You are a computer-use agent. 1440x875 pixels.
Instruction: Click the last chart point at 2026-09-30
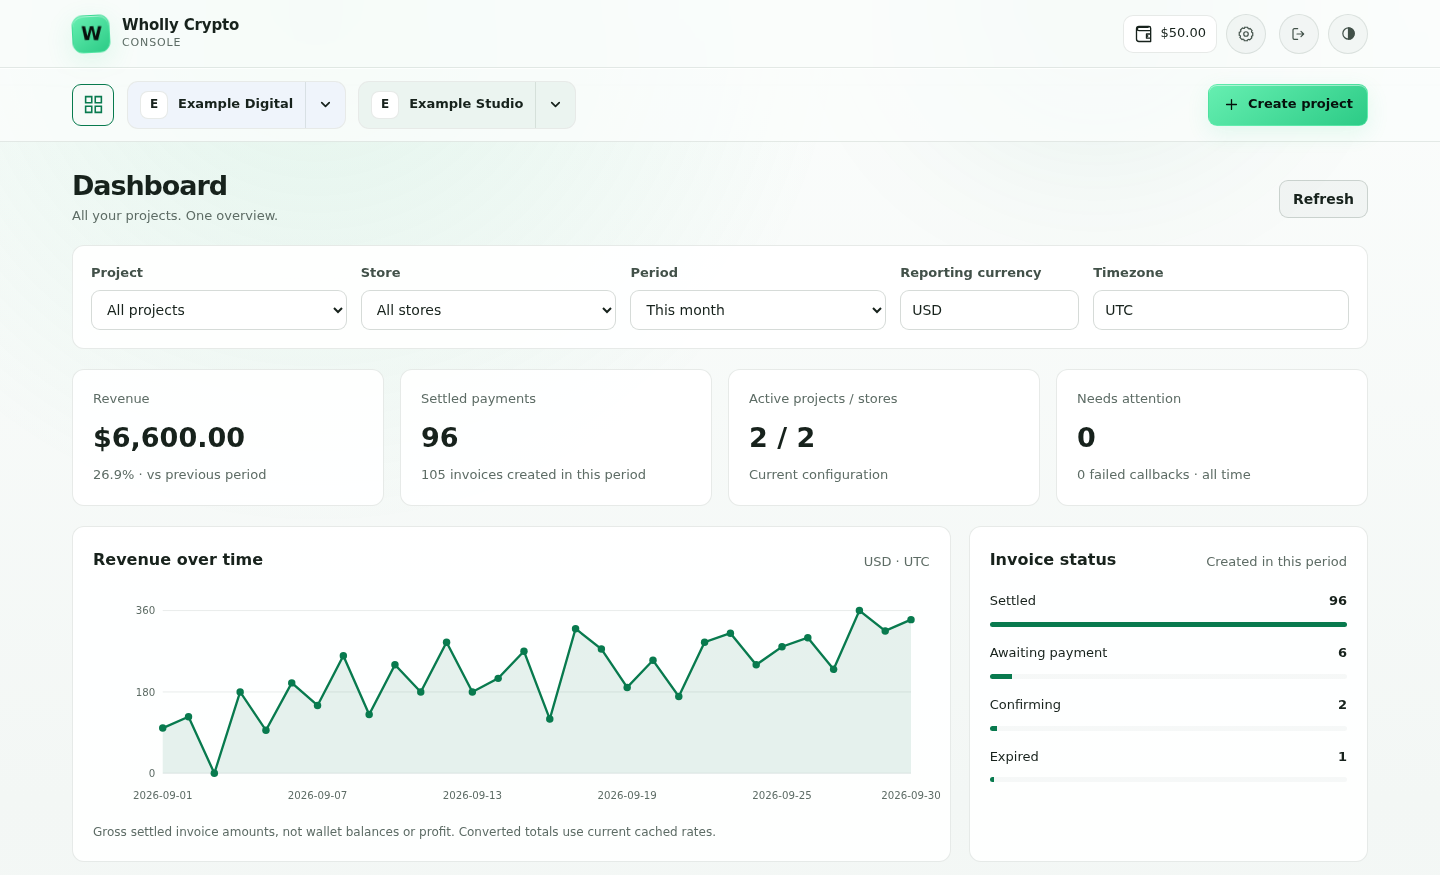[911, 620]
